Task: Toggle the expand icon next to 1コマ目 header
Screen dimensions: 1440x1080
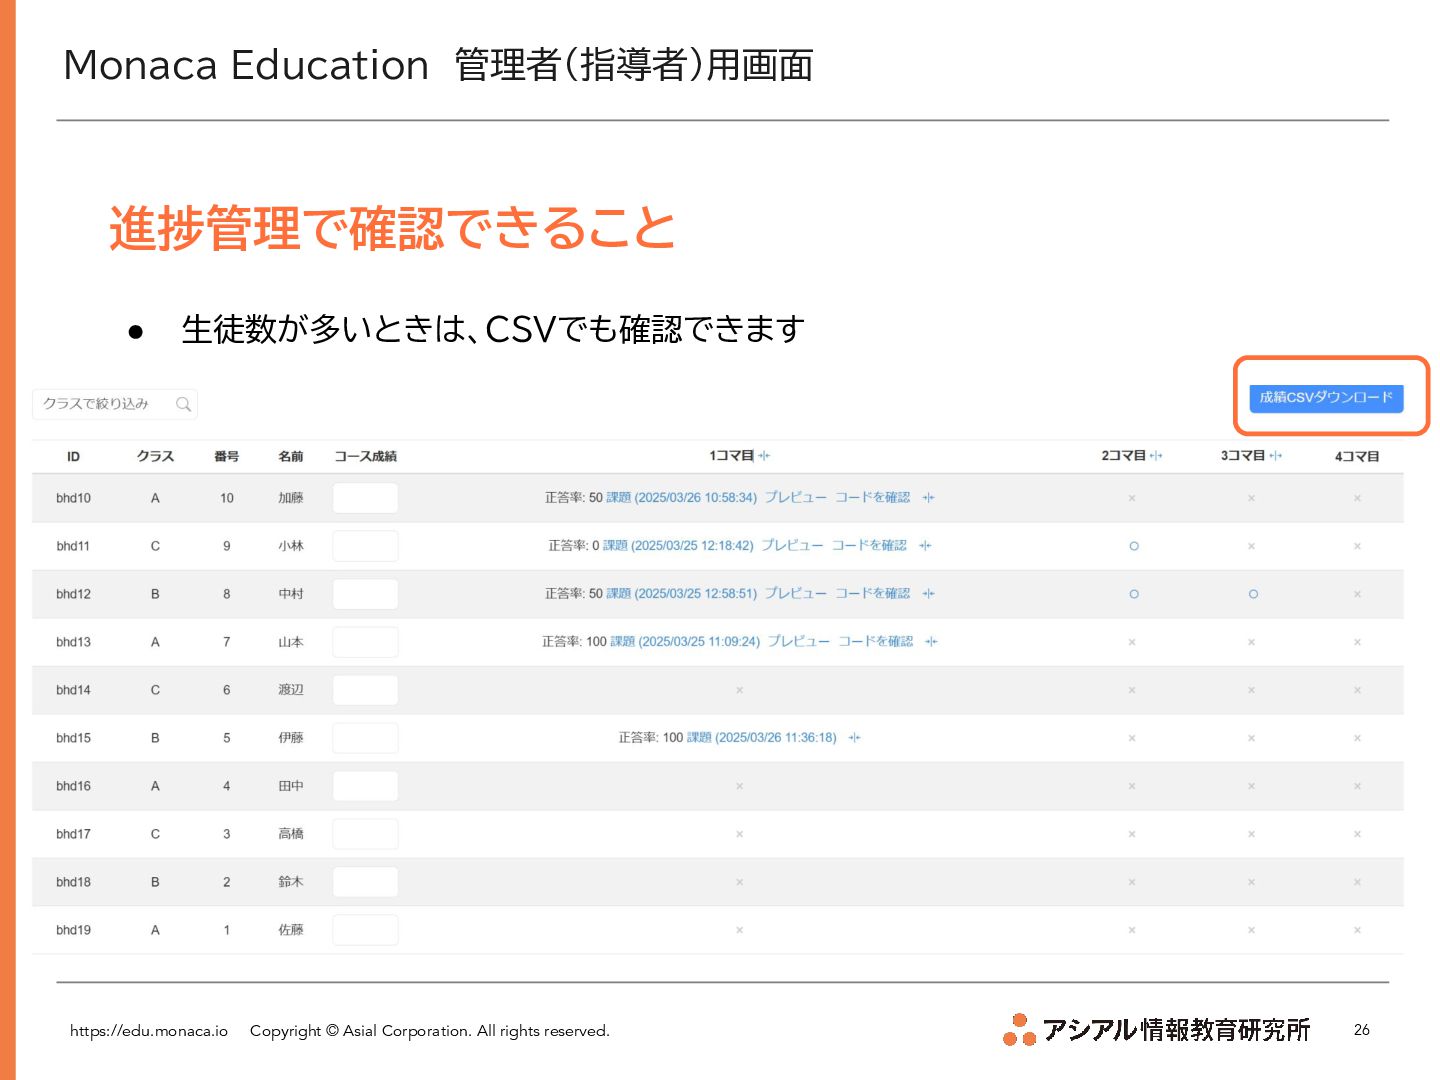Action: tap(764, 456)
